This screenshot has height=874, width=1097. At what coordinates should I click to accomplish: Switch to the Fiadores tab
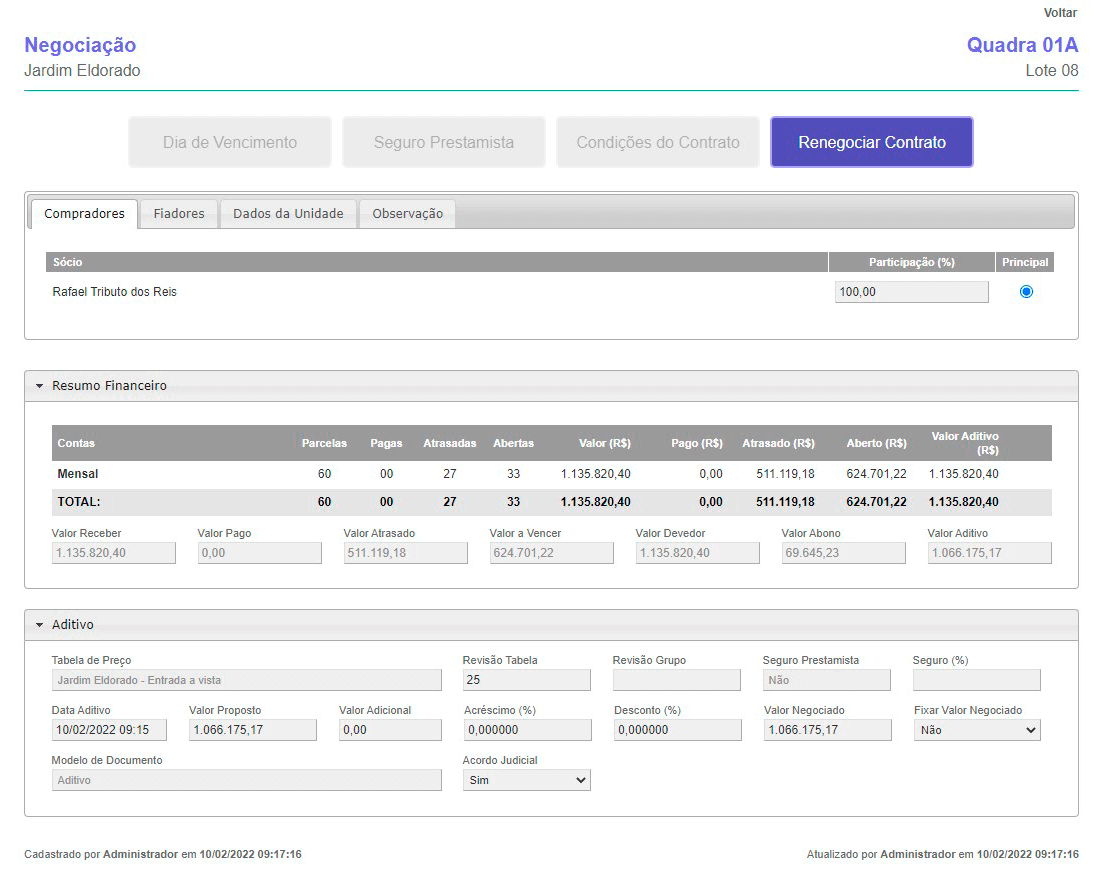[x=179, y=213]
